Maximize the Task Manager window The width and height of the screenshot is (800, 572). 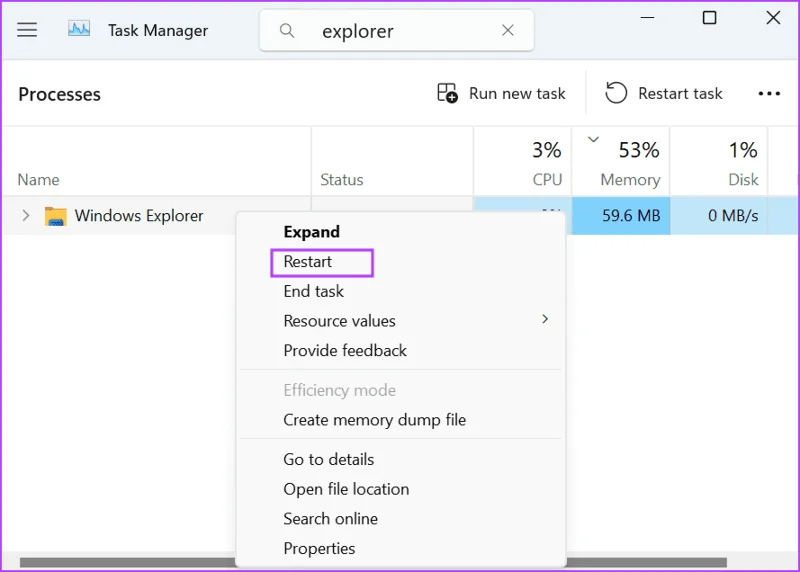click(709, 18)
